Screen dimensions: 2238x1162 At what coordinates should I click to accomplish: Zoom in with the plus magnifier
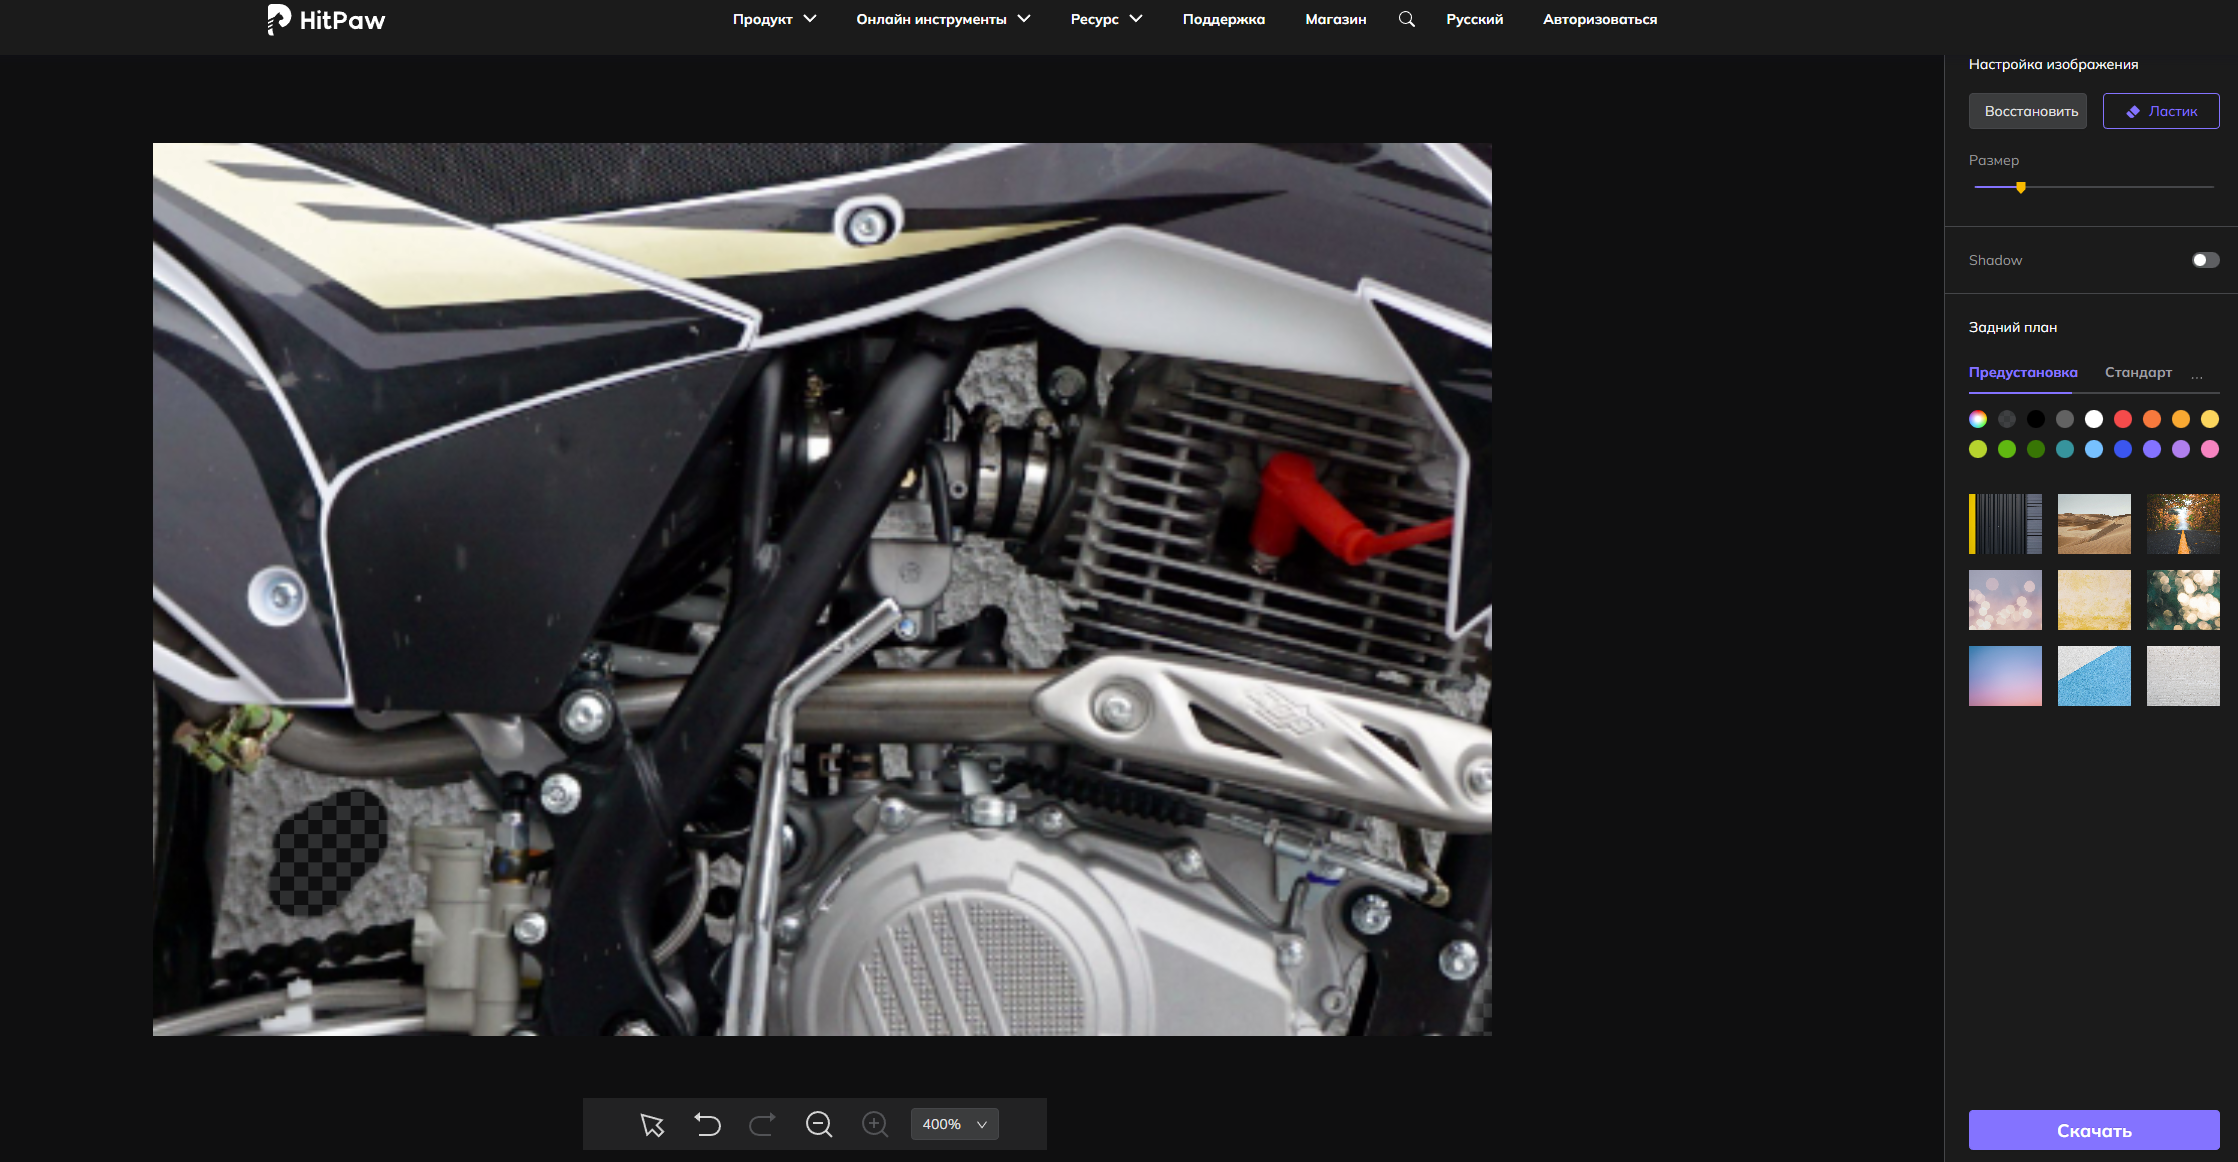(875, 1125)
